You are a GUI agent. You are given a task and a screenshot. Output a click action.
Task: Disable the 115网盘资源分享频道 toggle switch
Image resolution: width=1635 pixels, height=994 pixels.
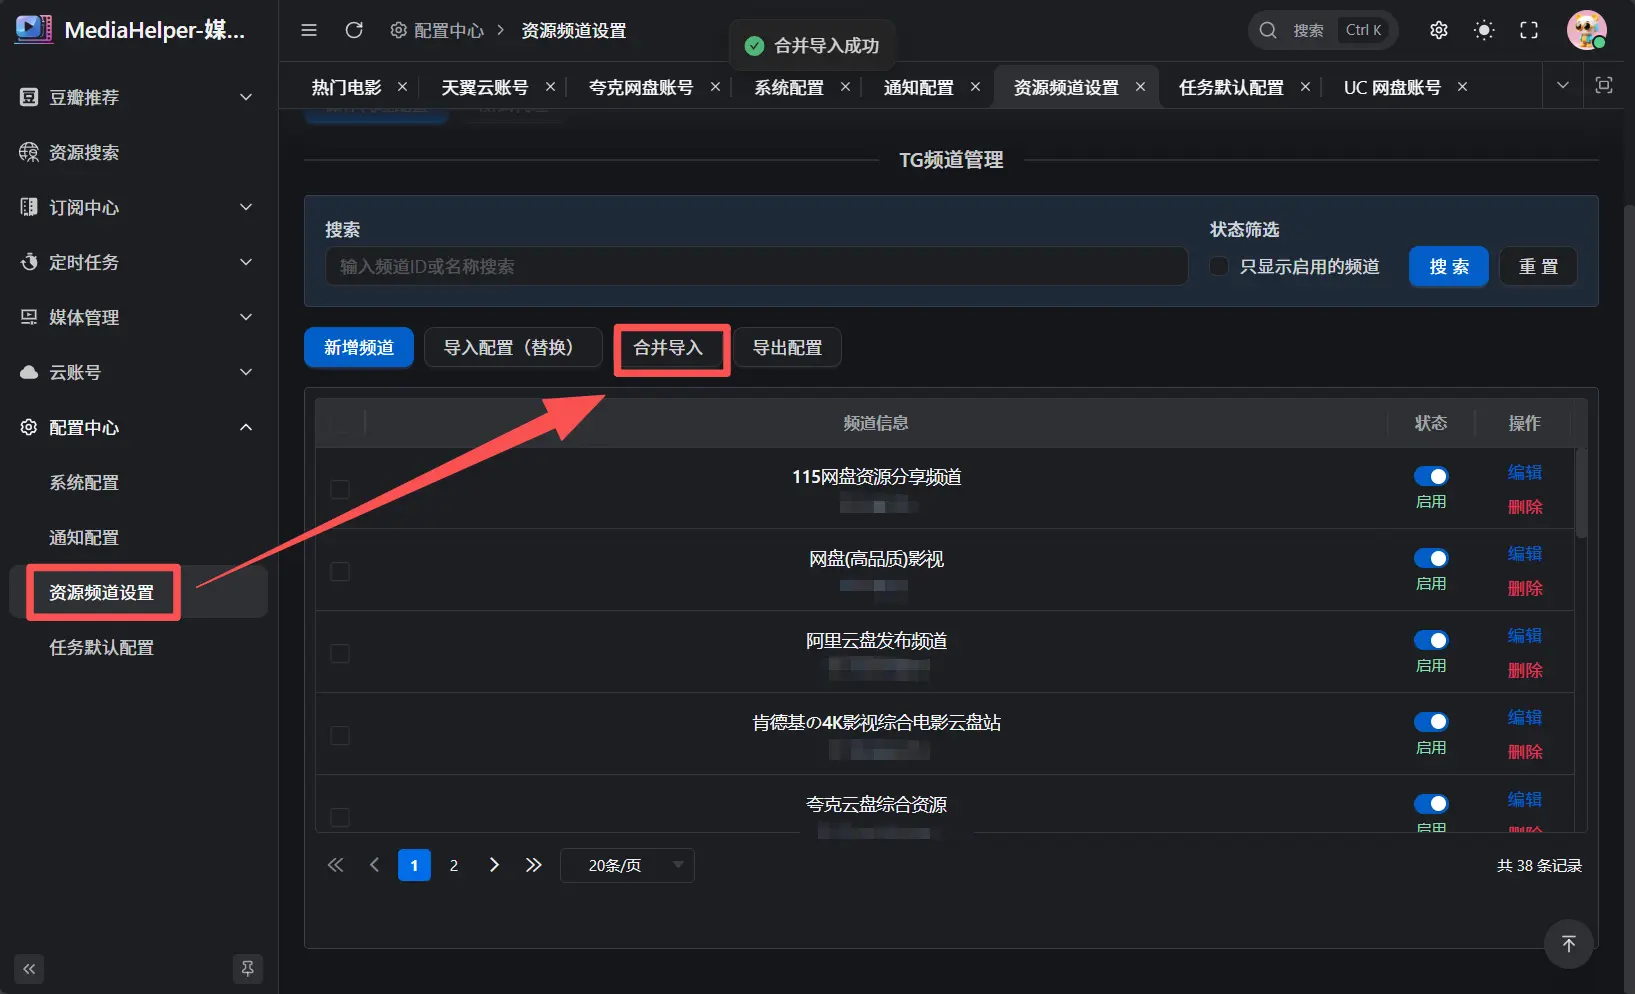coord(1430,476)
